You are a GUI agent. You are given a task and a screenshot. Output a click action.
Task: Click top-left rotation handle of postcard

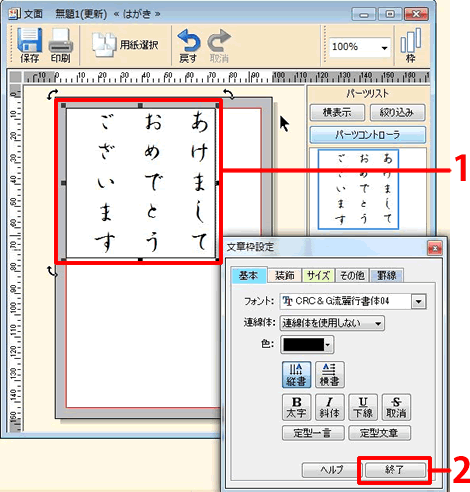[x=52, y=94]
